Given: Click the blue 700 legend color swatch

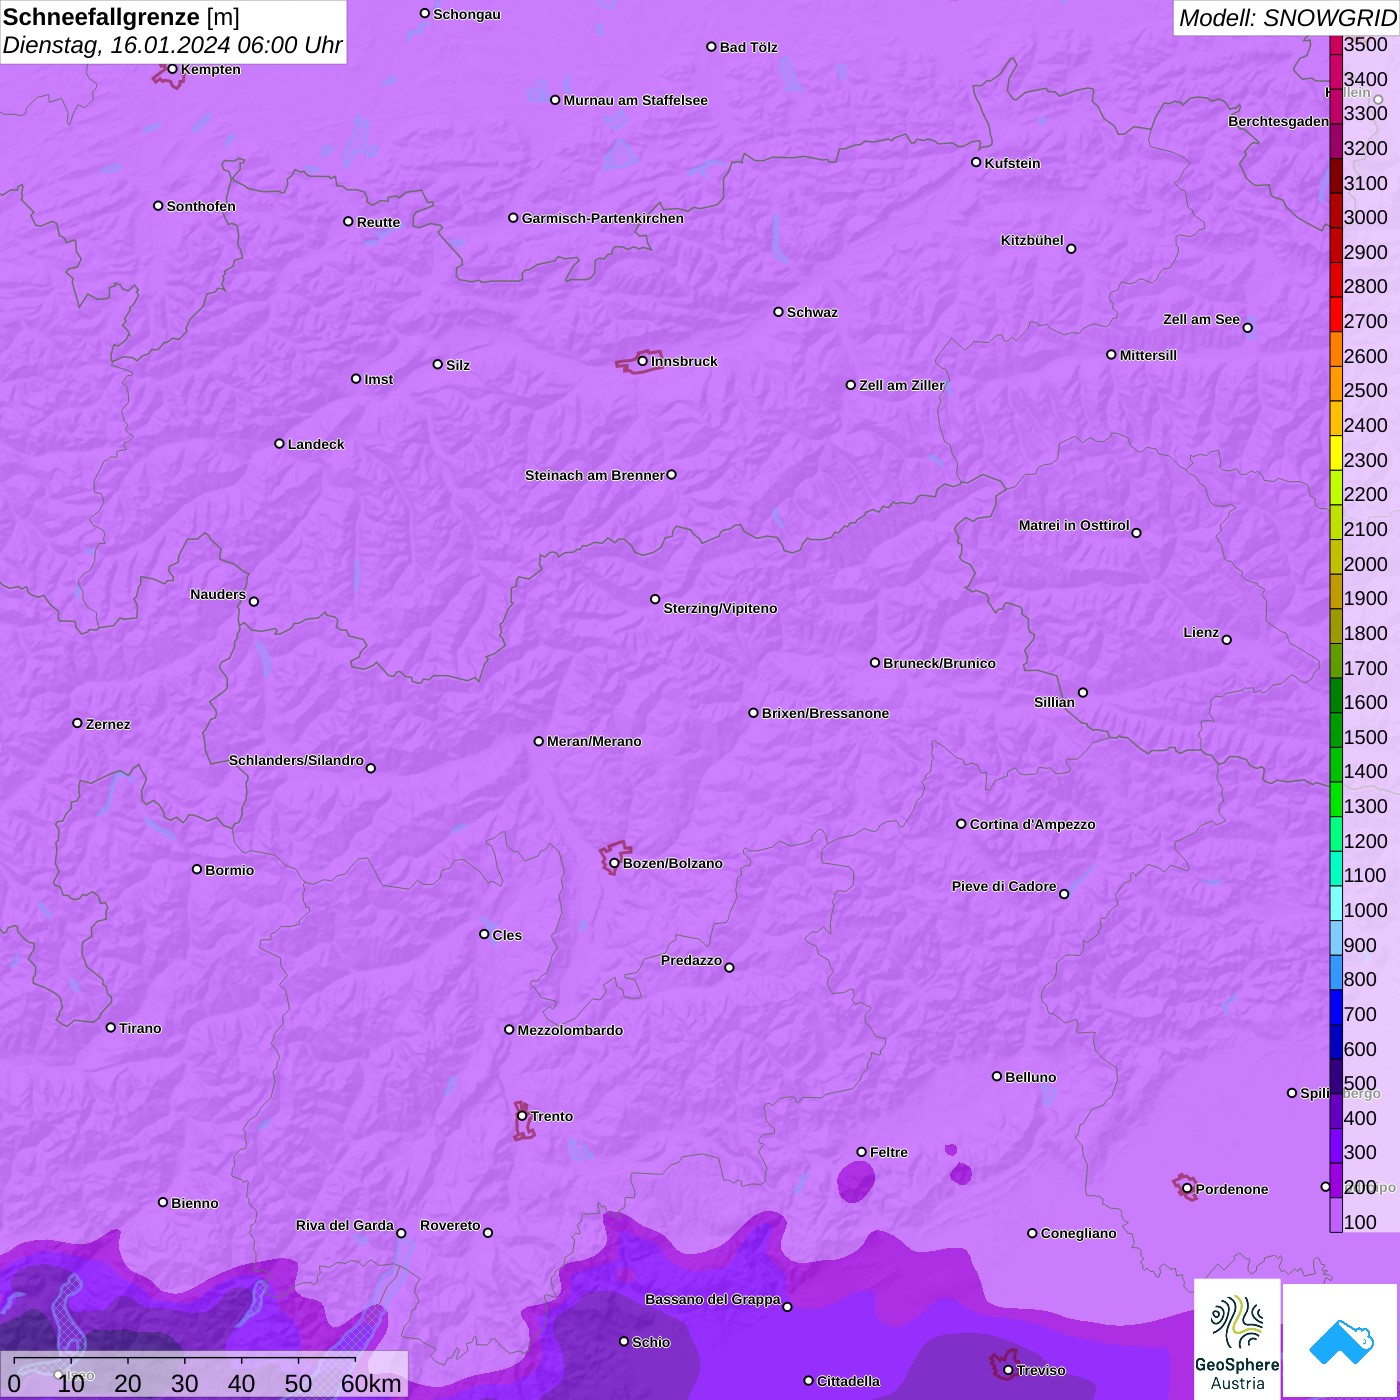Looking at the screenshot, I should 1336,1007.
